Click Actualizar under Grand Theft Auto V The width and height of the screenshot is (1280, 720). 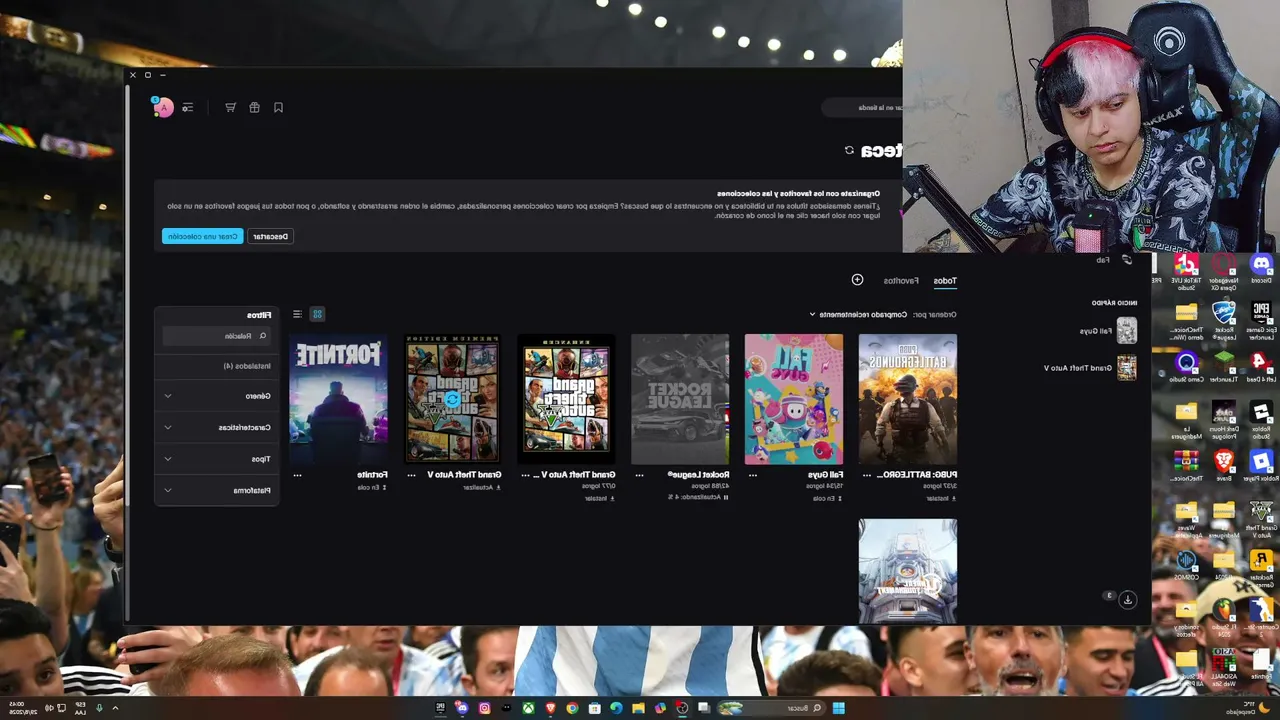point(480,487)
